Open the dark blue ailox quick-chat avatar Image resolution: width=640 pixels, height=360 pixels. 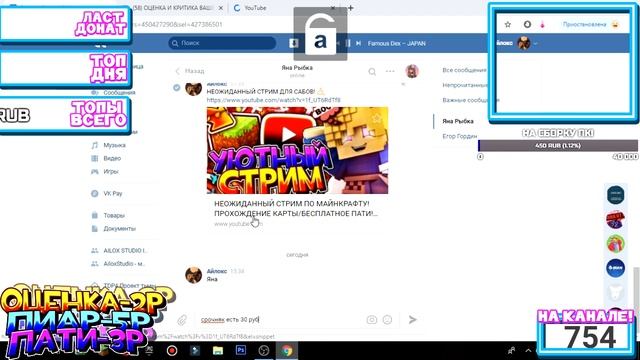[x=616, y=268]
